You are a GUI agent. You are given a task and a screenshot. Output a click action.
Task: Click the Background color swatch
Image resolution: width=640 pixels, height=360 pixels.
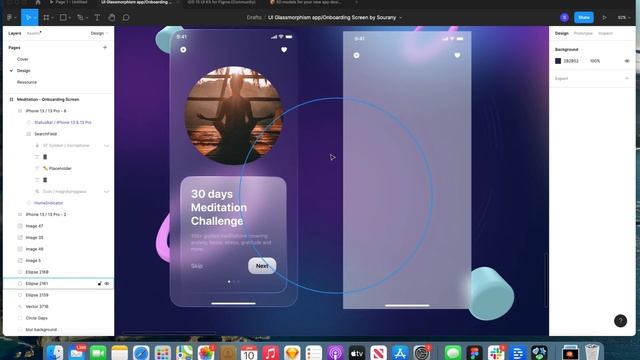pyautogui.click(x=558, y=61)
